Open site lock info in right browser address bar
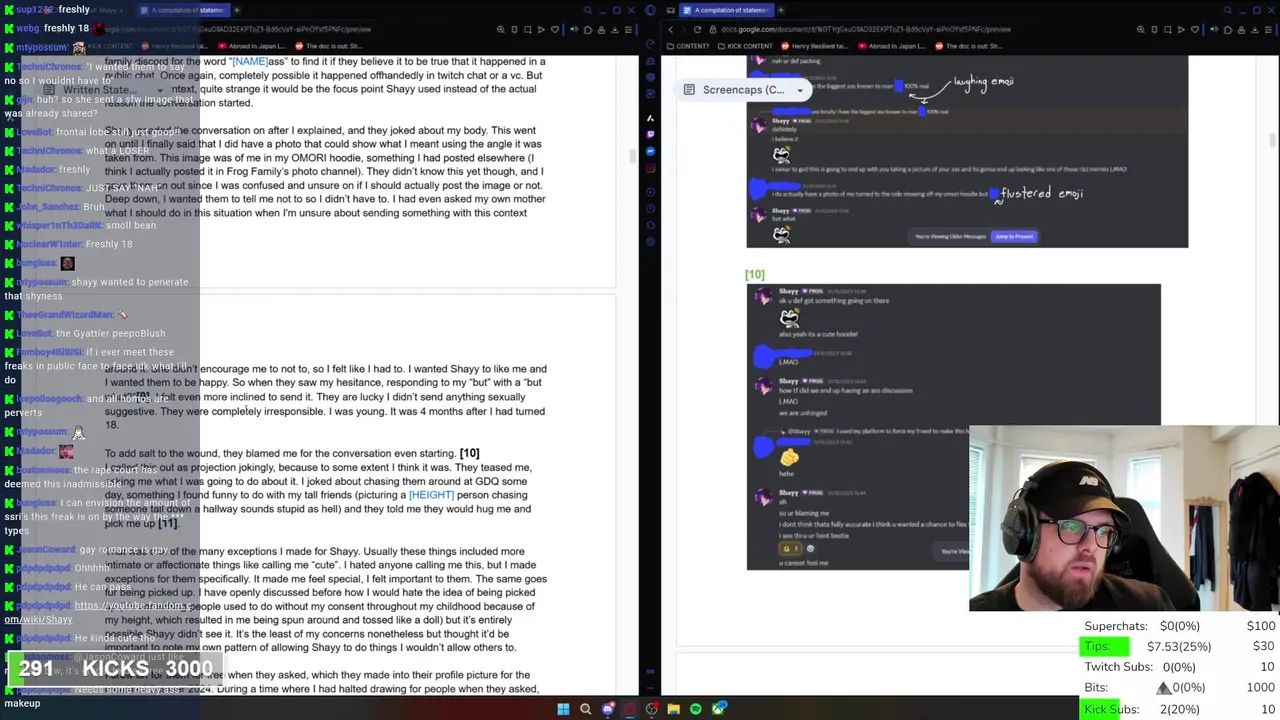The height and width of the screenshot is (720, 1280). pos(712,29)
